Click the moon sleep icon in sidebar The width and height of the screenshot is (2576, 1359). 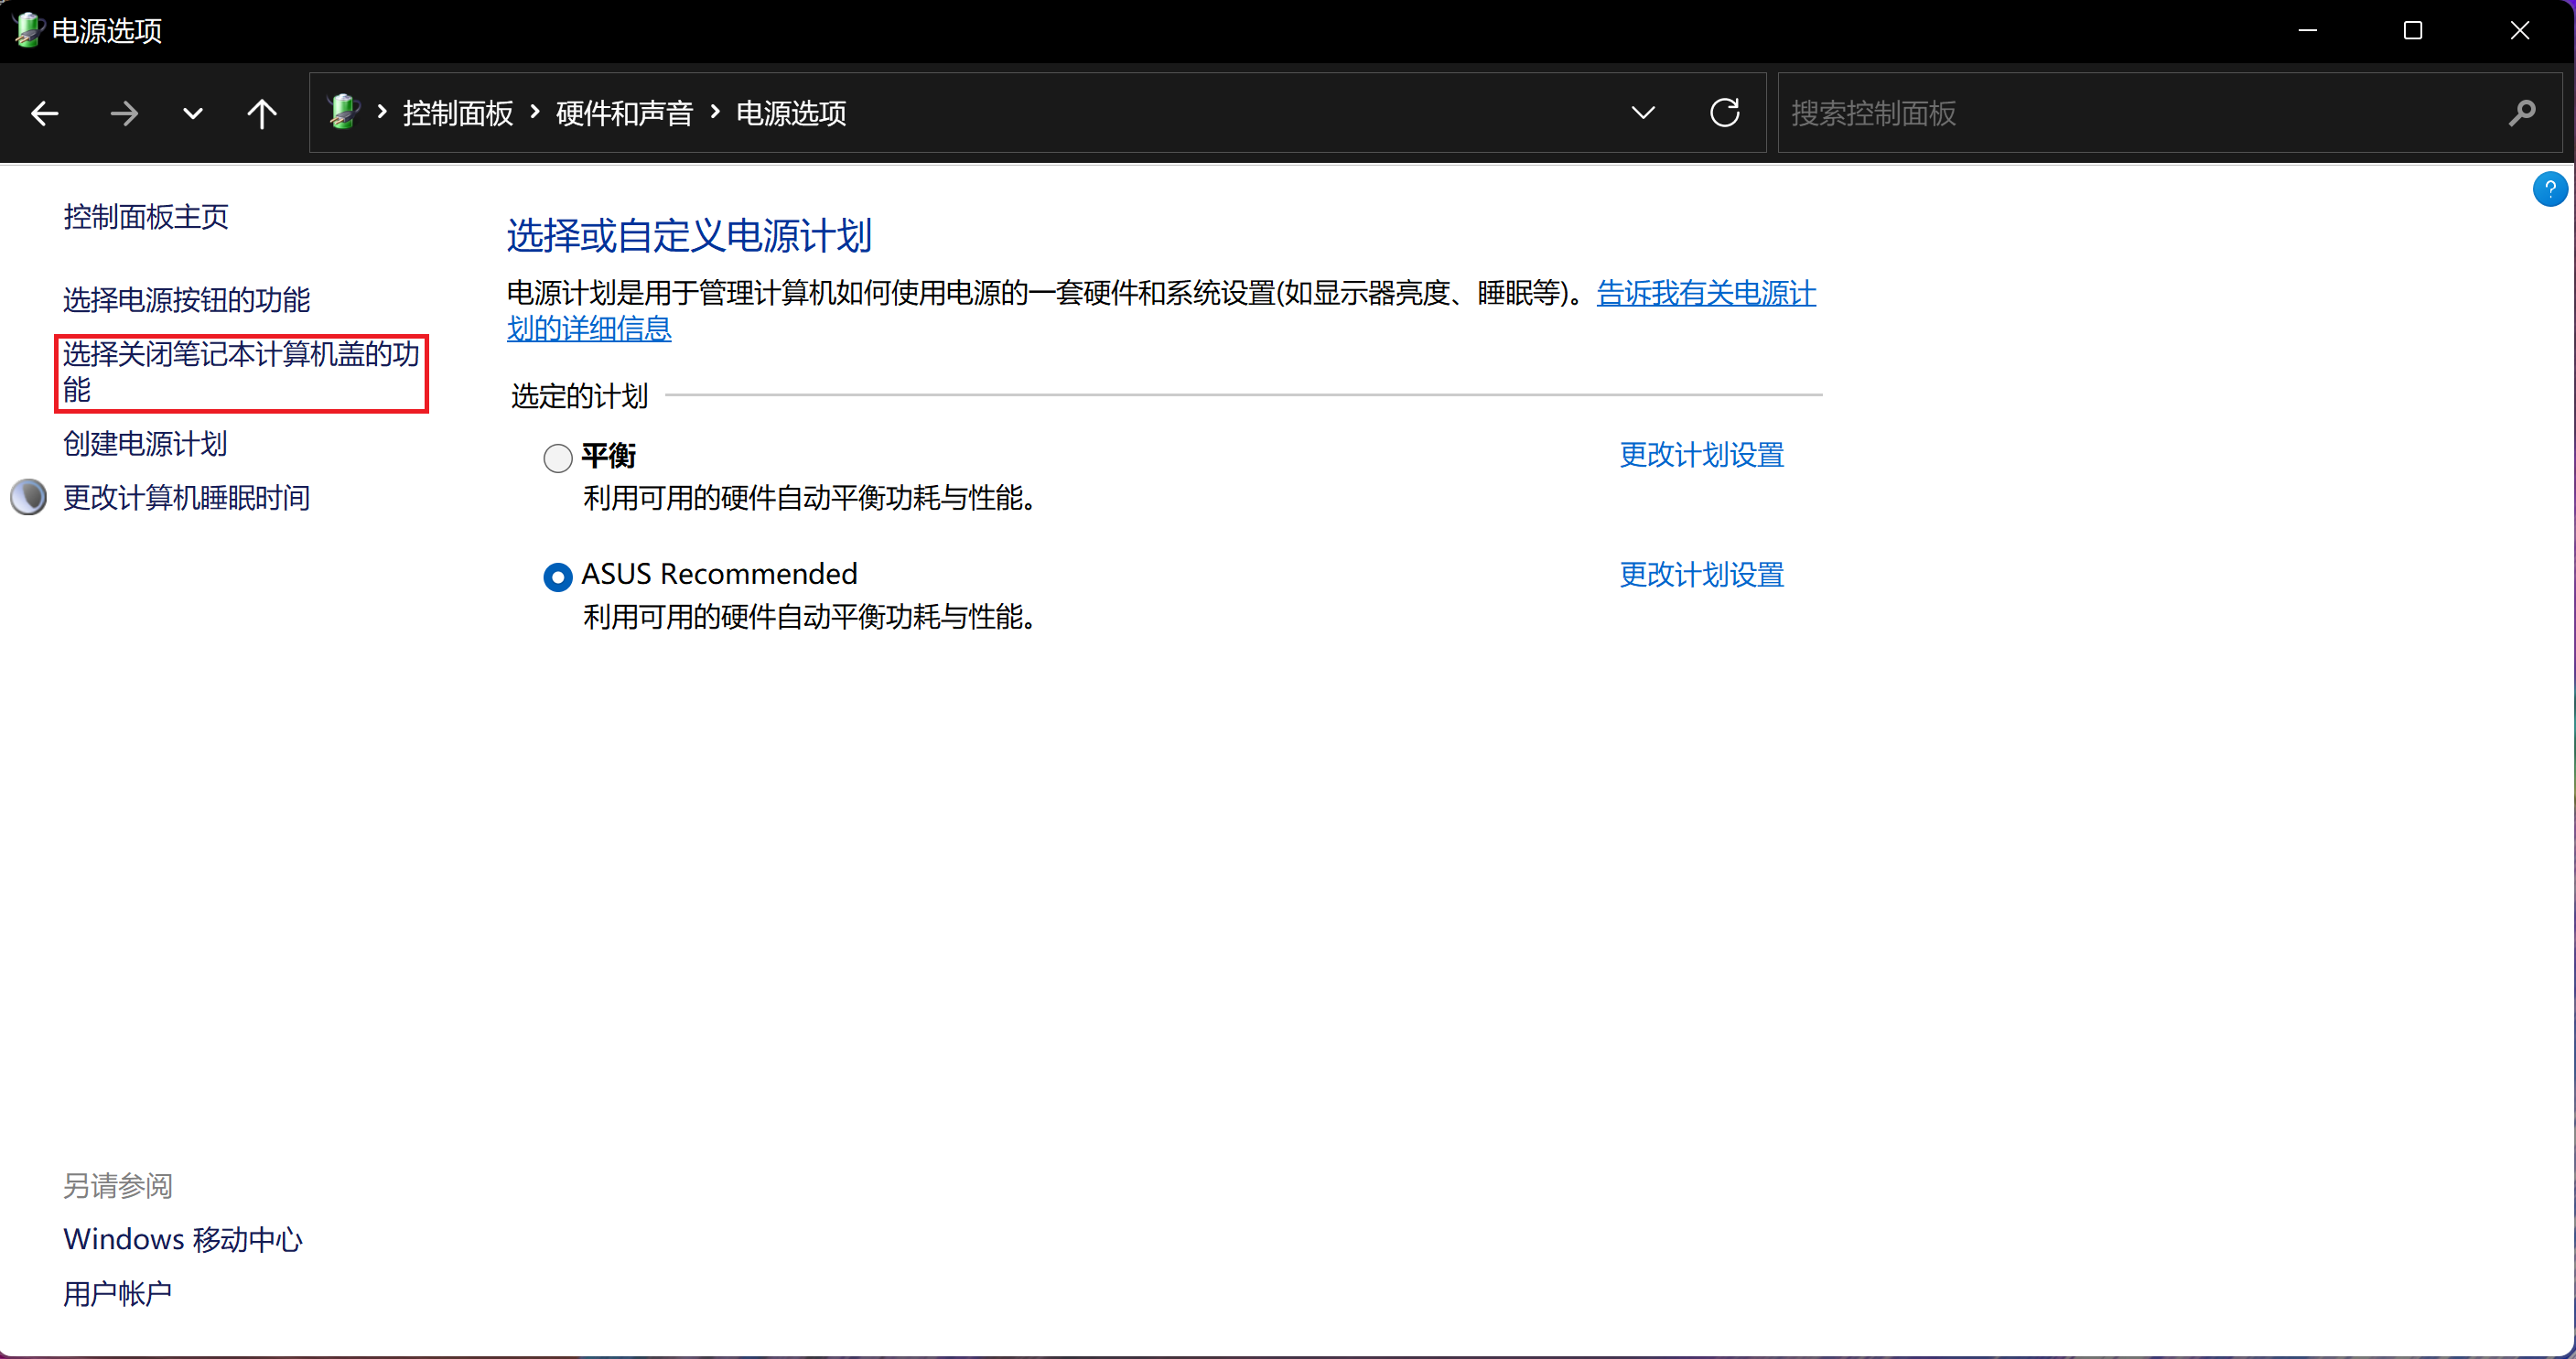[x=29, y=497]
